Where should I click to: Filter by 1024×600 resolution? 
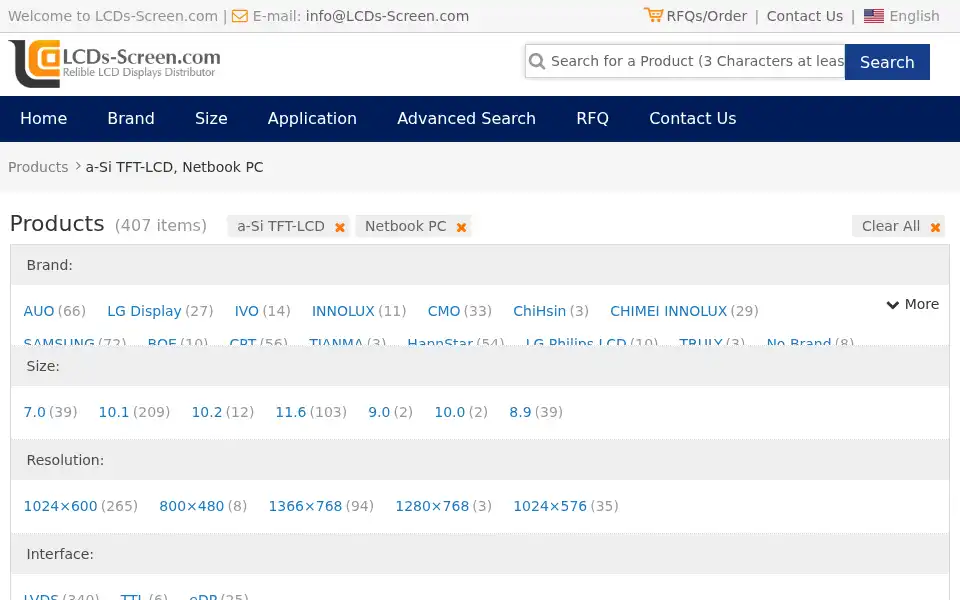click(x=61, y=506)
